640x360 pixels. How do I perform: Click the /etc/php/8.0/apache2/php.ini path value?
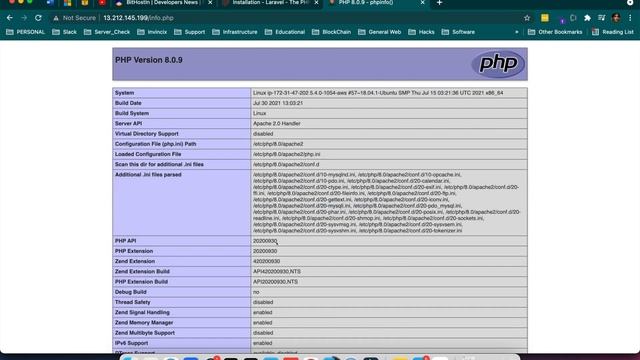coord(287,154)
